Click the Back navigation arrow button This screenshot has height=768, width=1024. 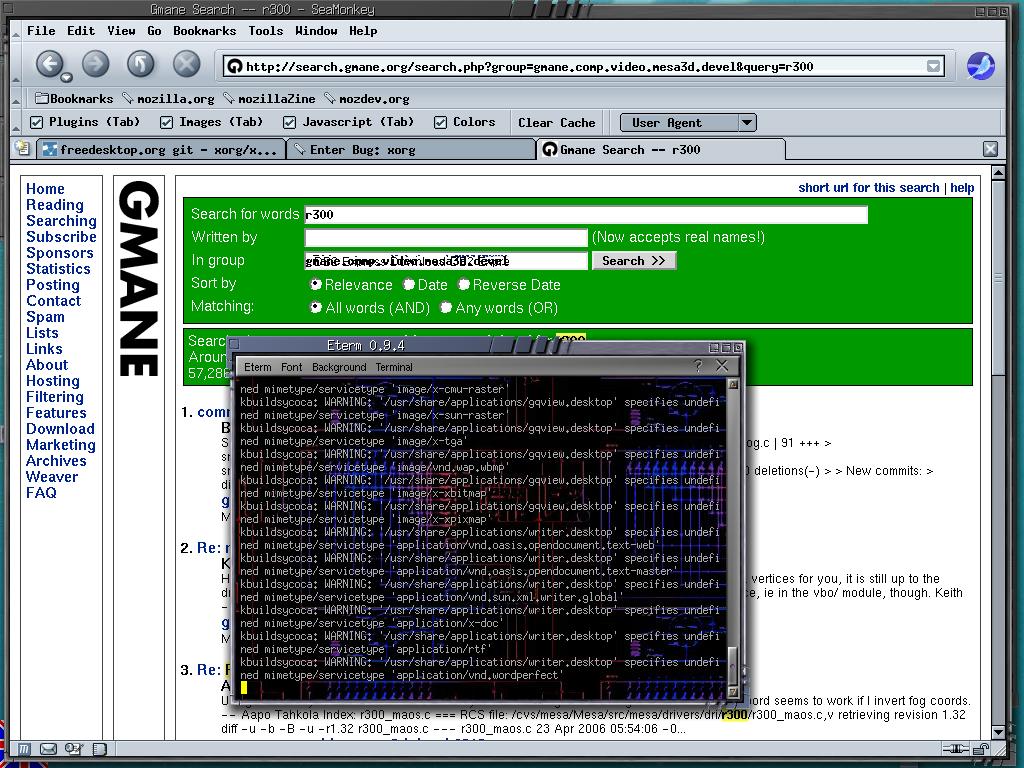[49, 65]
